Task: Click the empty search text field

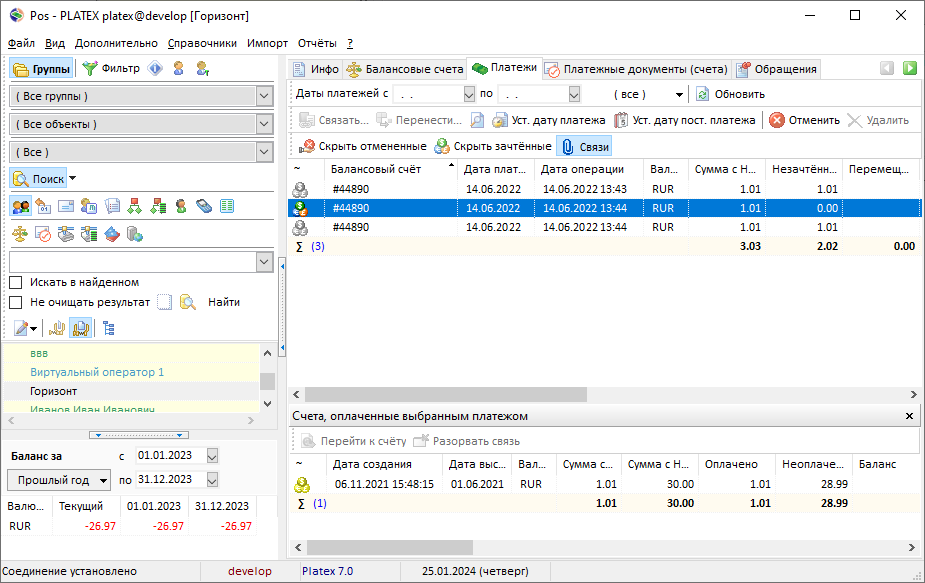Action: [x=133, y=262]
